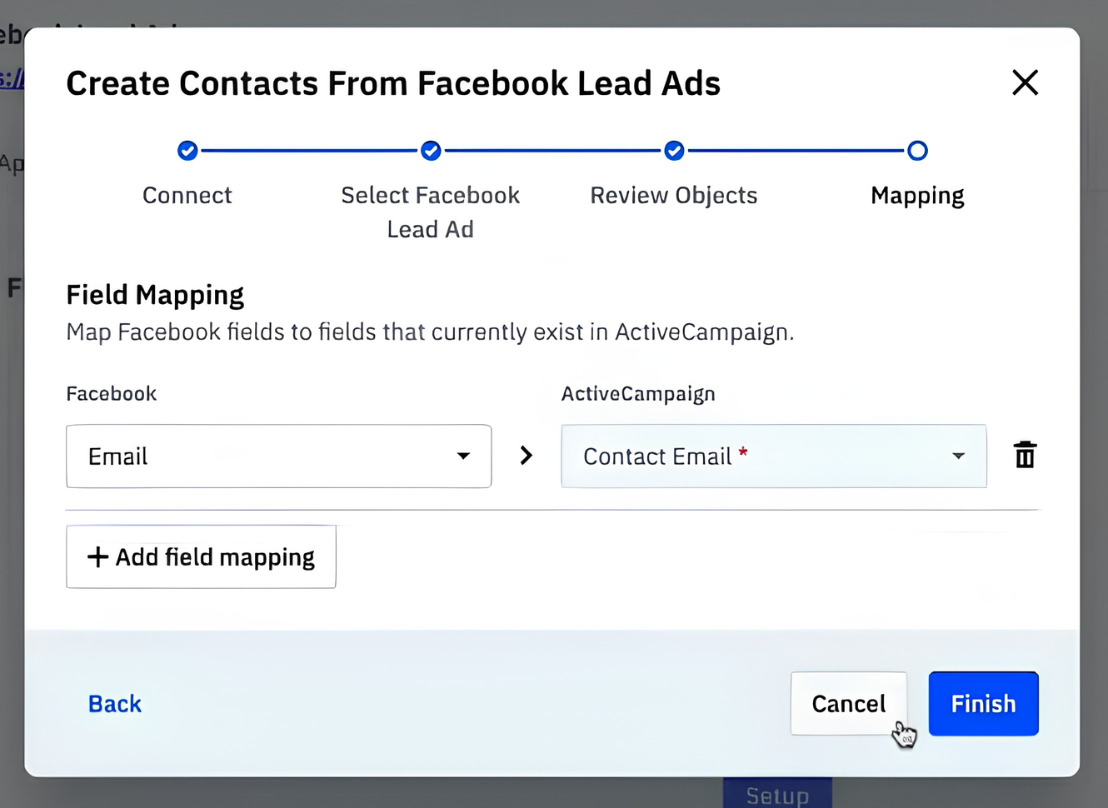
Task: Click the Add field mapping button
Action: pos(201,557)
